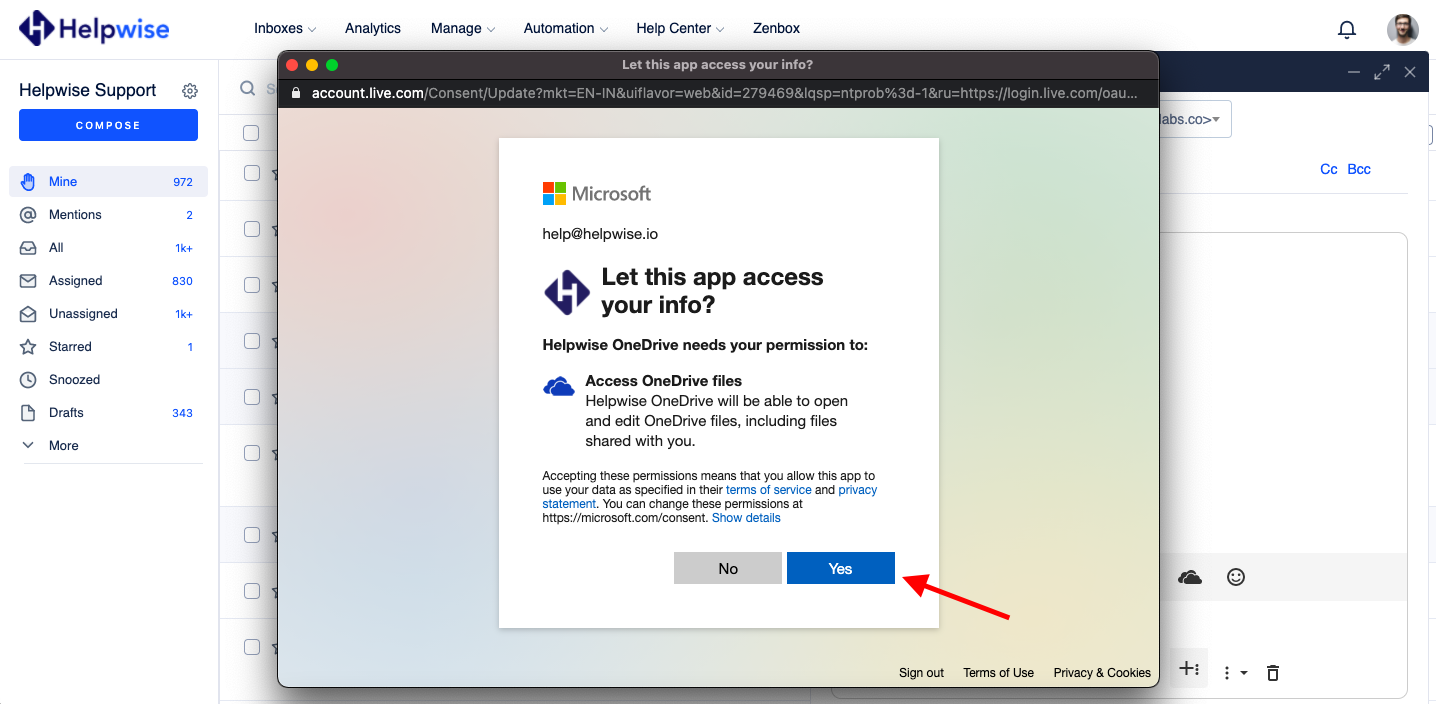Open the emoji picker in the composer

click(1236, 577)
